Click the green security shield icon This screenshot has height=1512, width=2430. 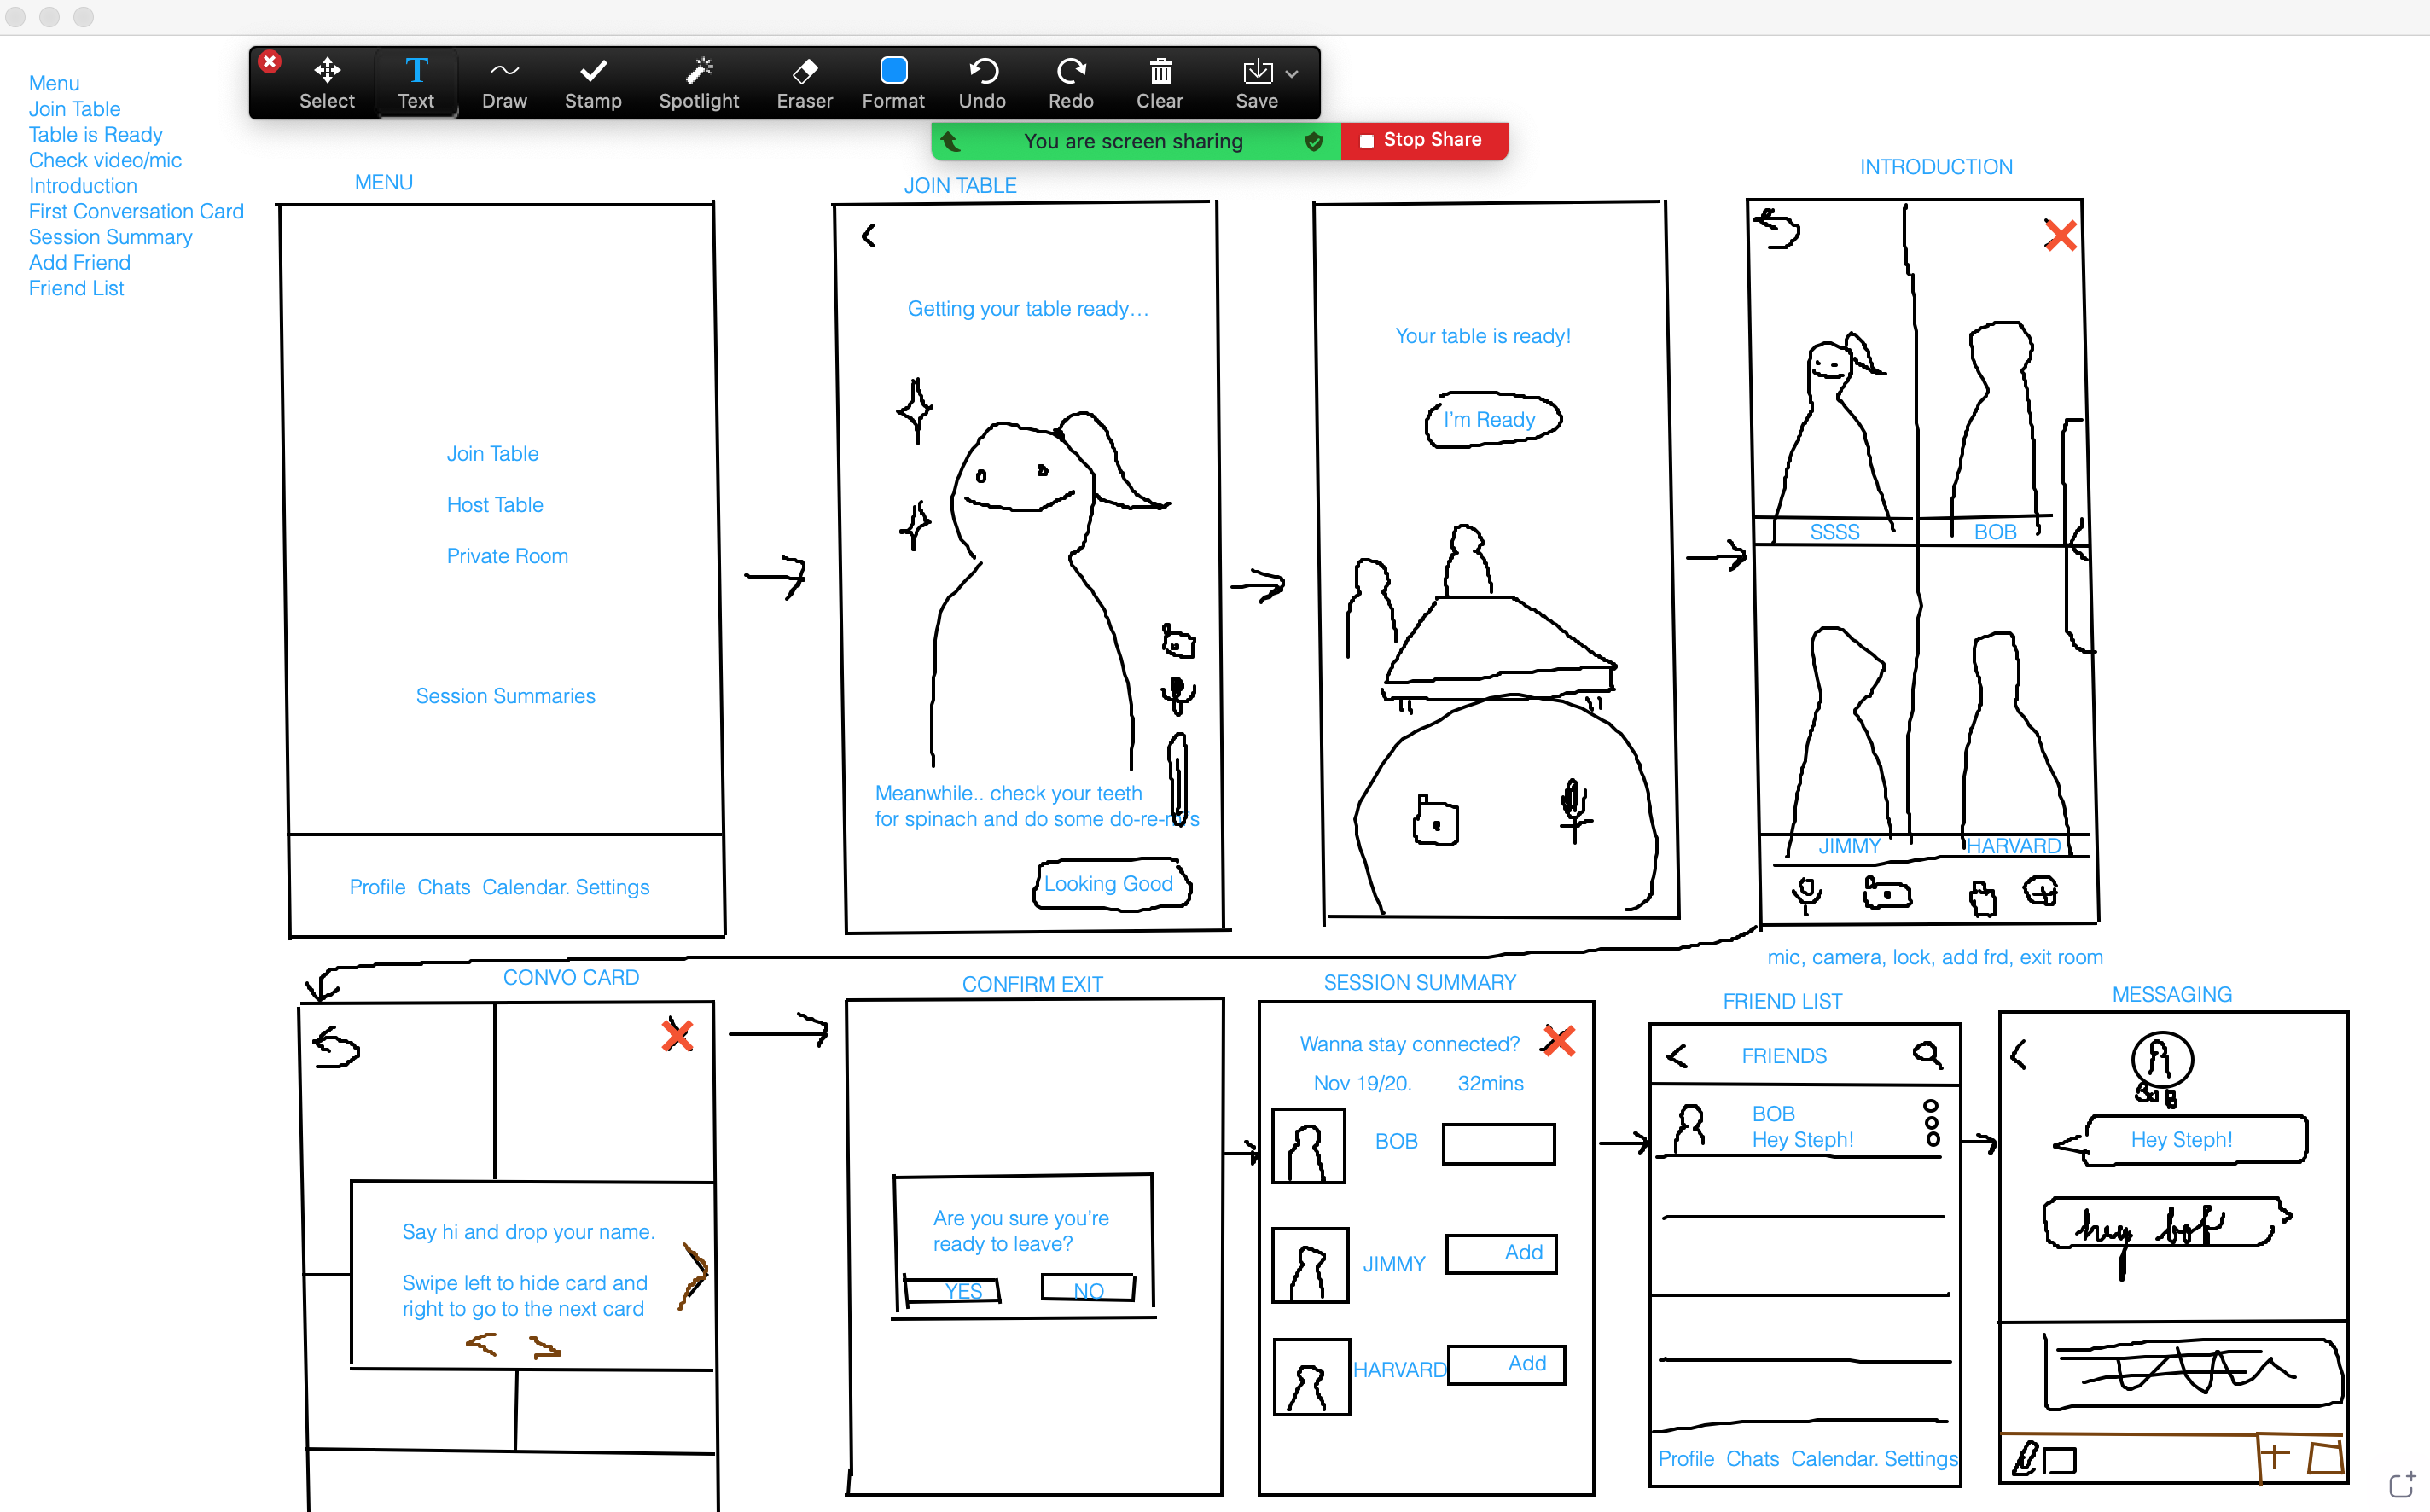1314,142
